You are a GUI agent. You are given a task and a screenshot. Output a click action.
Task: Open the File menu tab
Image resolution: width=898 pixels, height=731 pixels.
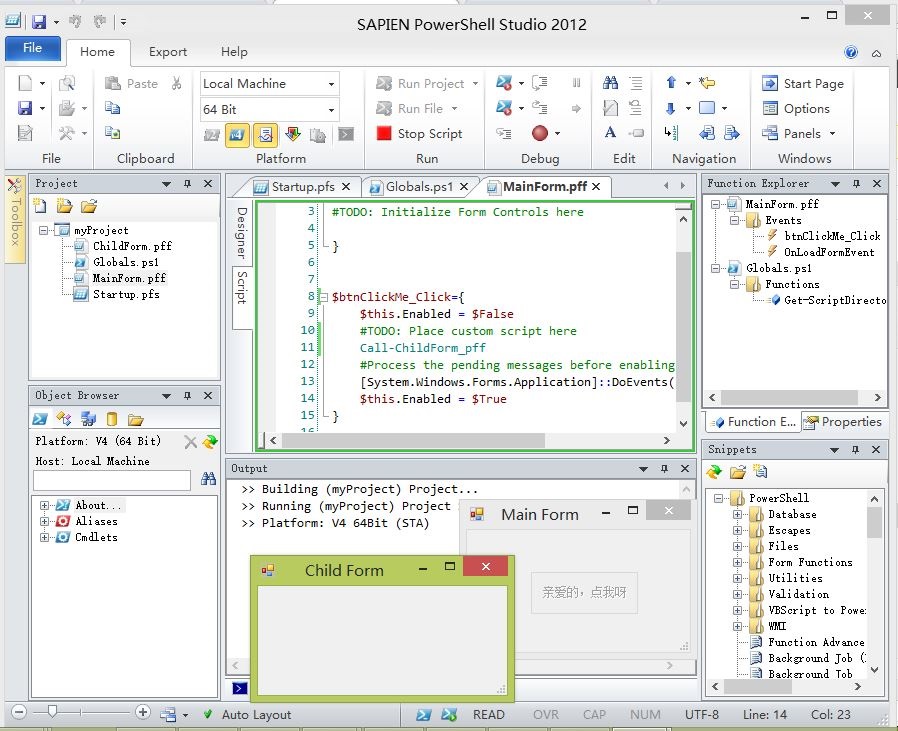tap(33, 48)
